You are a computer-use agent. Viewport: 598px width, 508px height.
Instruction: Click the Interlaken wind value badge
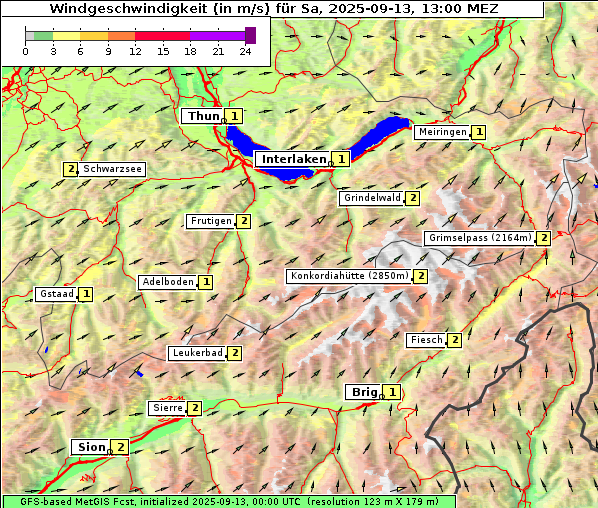[x=341, y=159]
